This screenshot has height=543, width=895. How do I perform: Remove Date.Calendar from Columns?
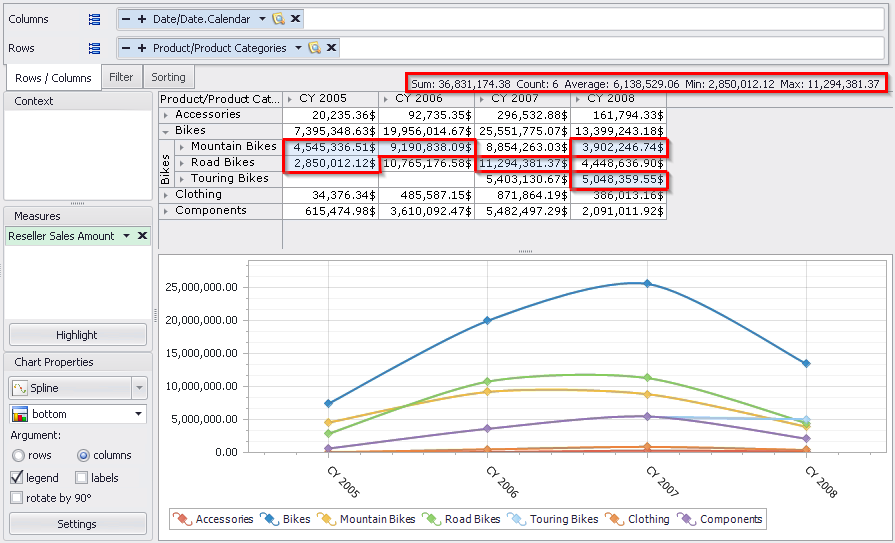tap(295, 19)
